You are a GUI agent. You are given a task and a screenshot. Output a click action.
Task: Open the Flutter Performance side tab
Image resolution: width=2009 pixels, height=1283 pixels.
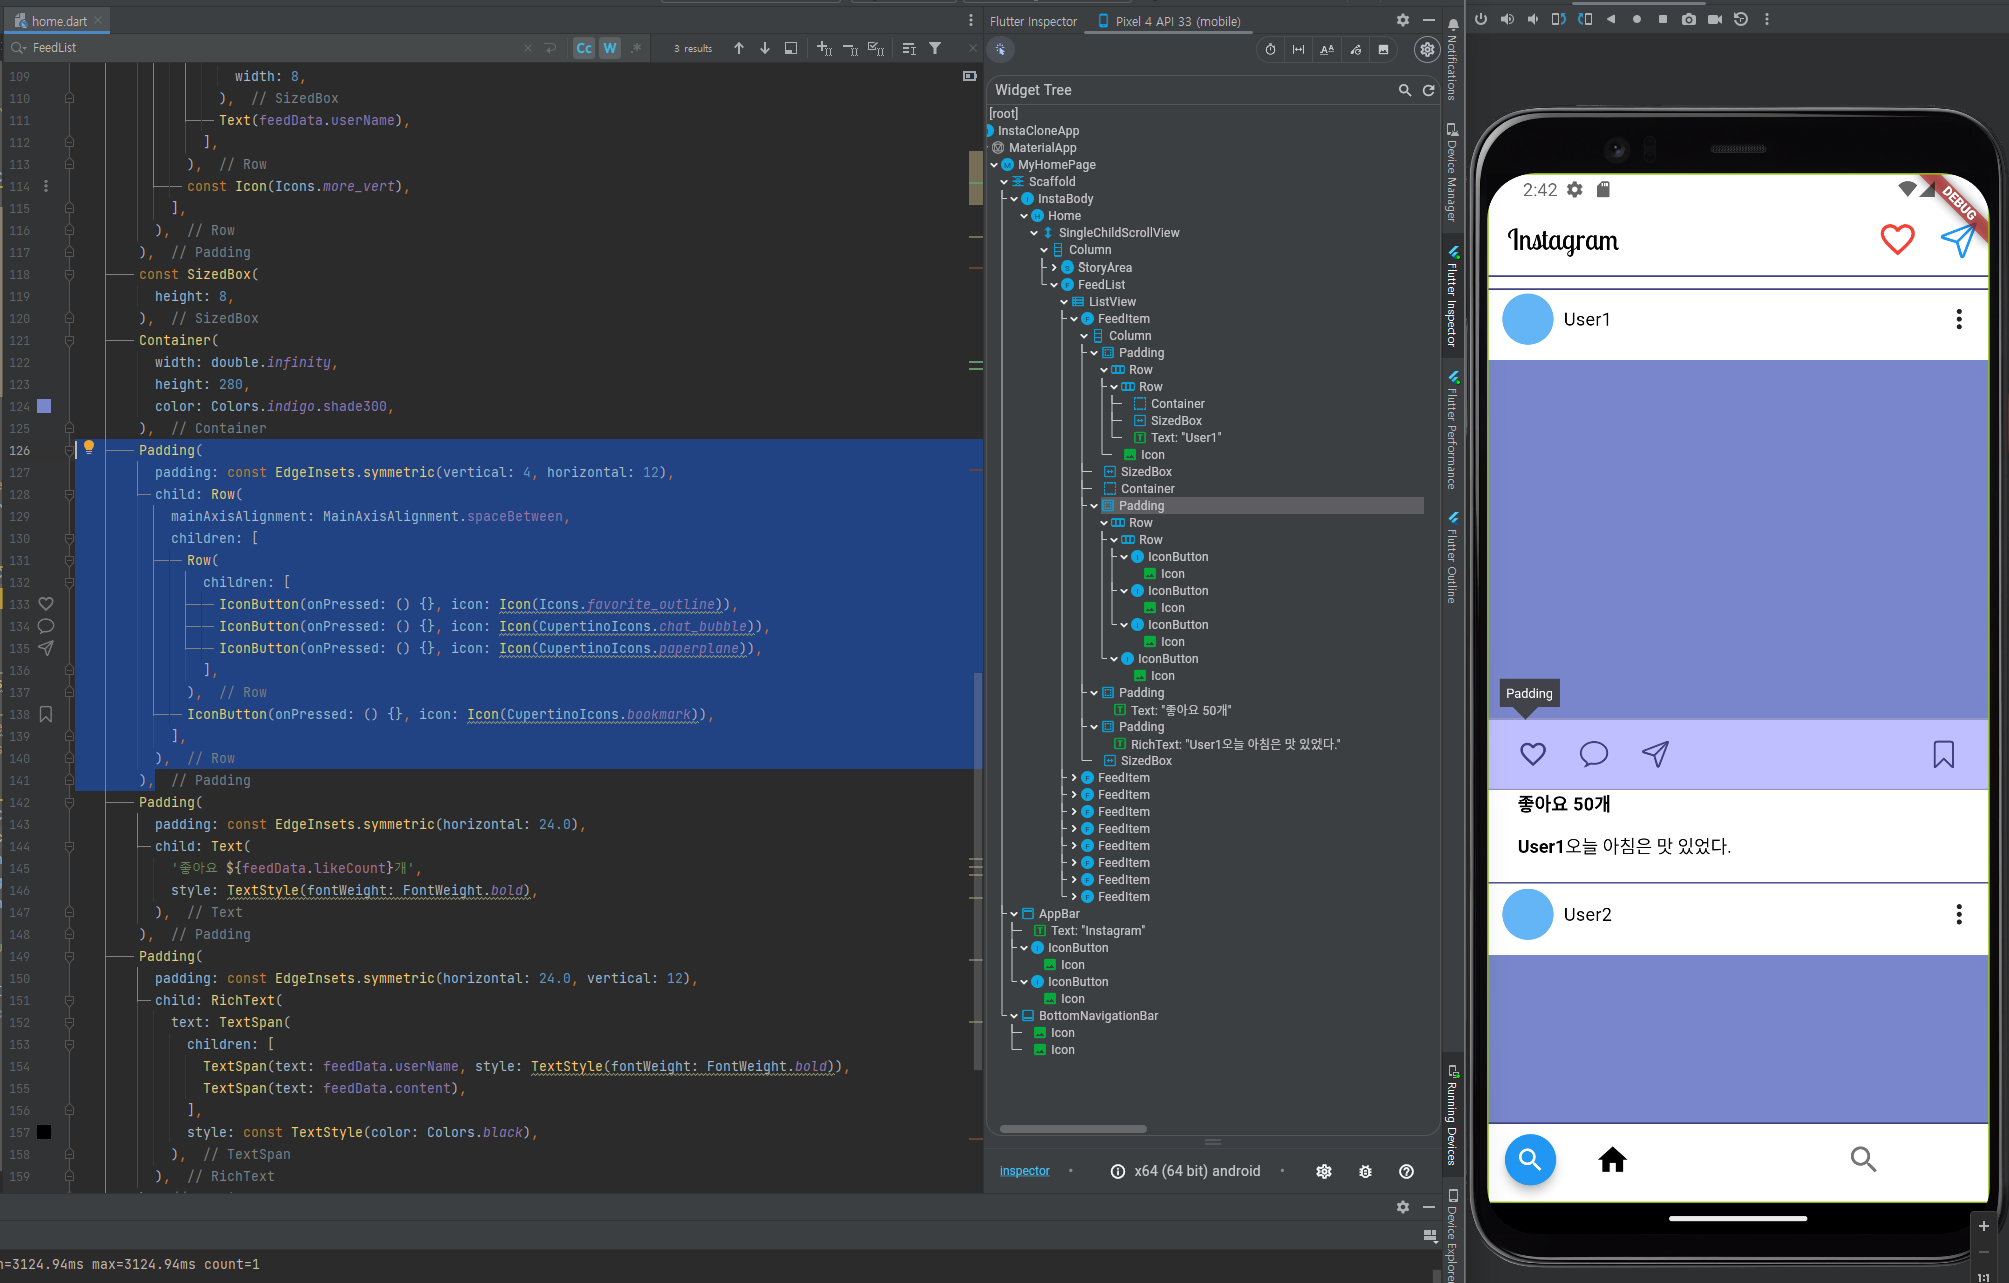coord(1452,430)
